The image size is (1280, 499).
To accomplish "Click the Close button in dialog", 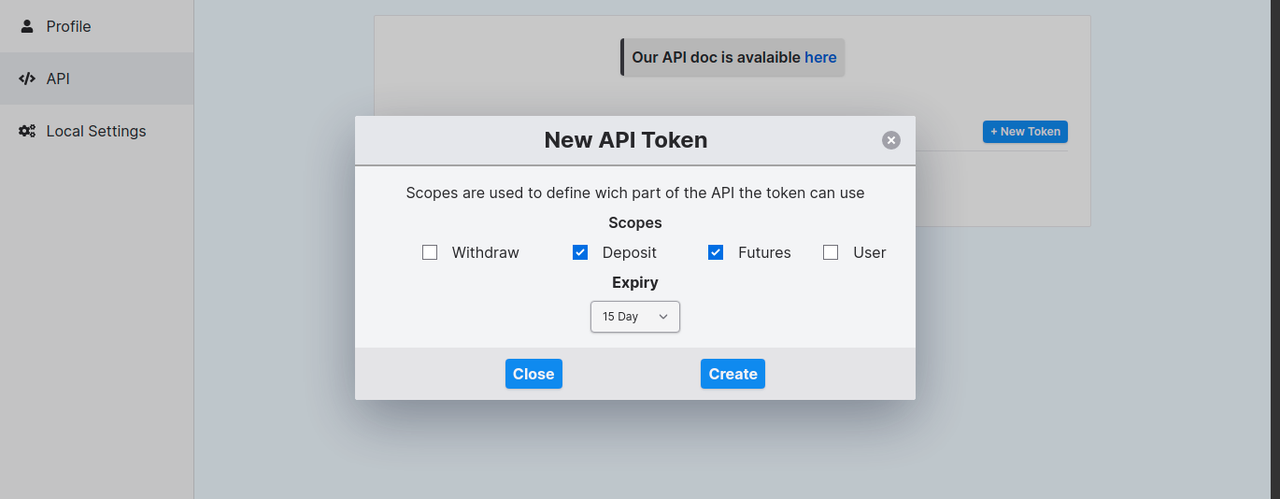I will click(x=534, y=374).
